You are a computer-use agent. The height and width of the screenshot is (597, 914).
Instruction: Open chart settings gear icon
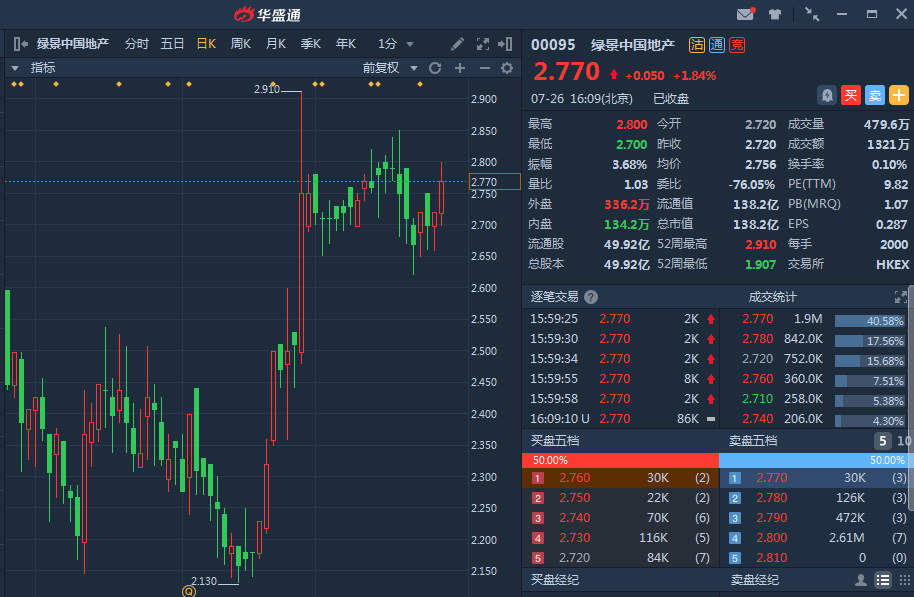point(507,68)
